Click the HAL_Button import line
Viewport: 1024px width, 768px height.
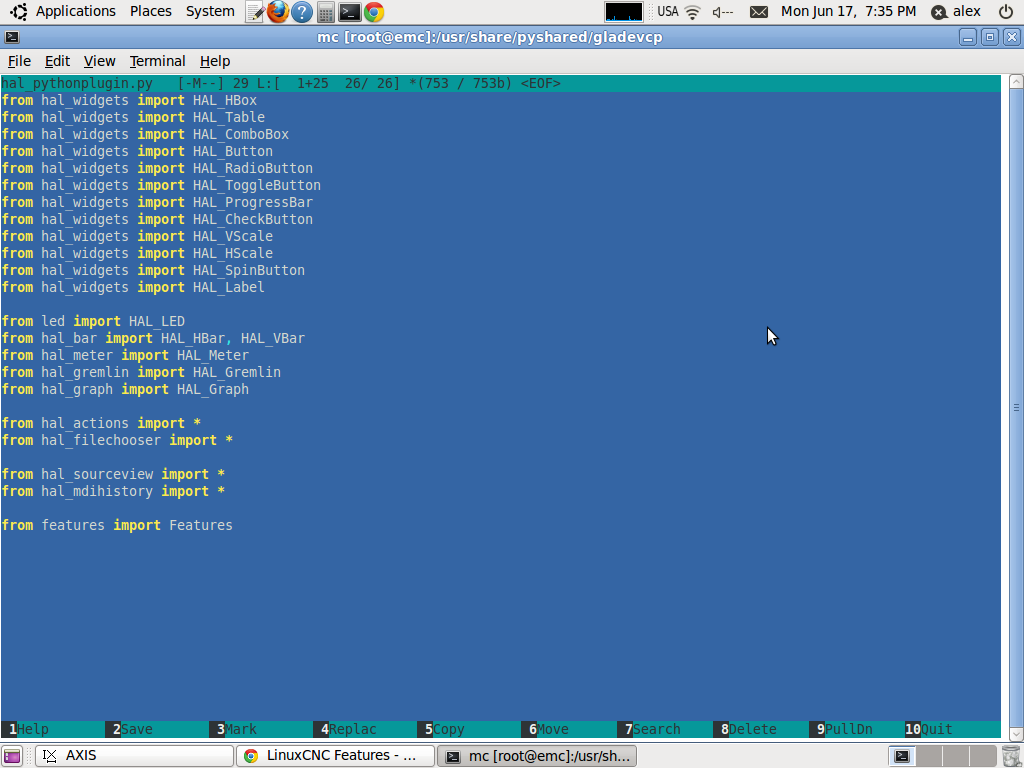coord(137,152)
